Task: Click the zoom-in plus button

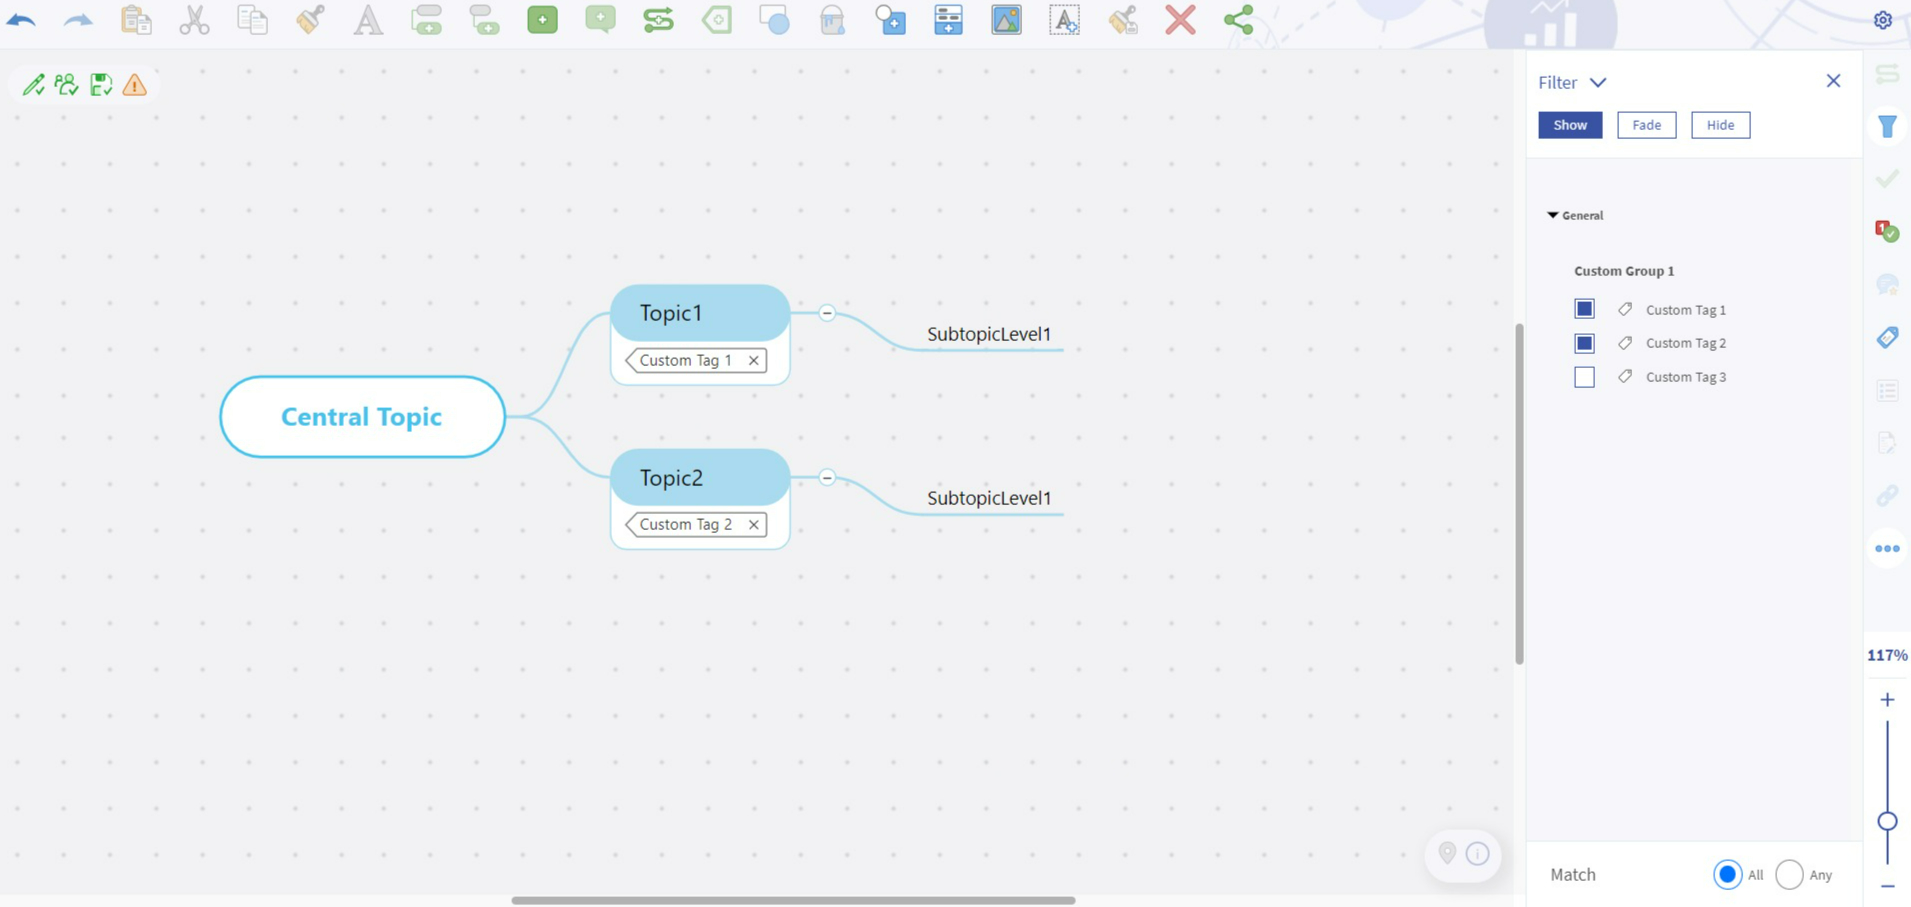Action: [x=1887, y=700]
